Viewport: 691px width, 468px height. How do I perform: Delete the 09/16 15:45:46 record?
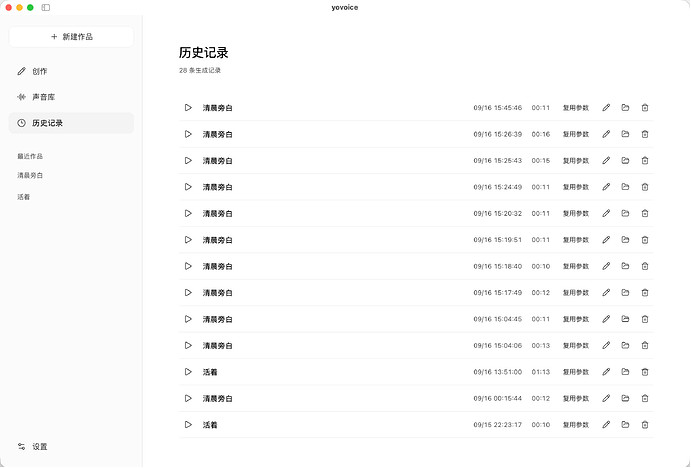[645, 108]
